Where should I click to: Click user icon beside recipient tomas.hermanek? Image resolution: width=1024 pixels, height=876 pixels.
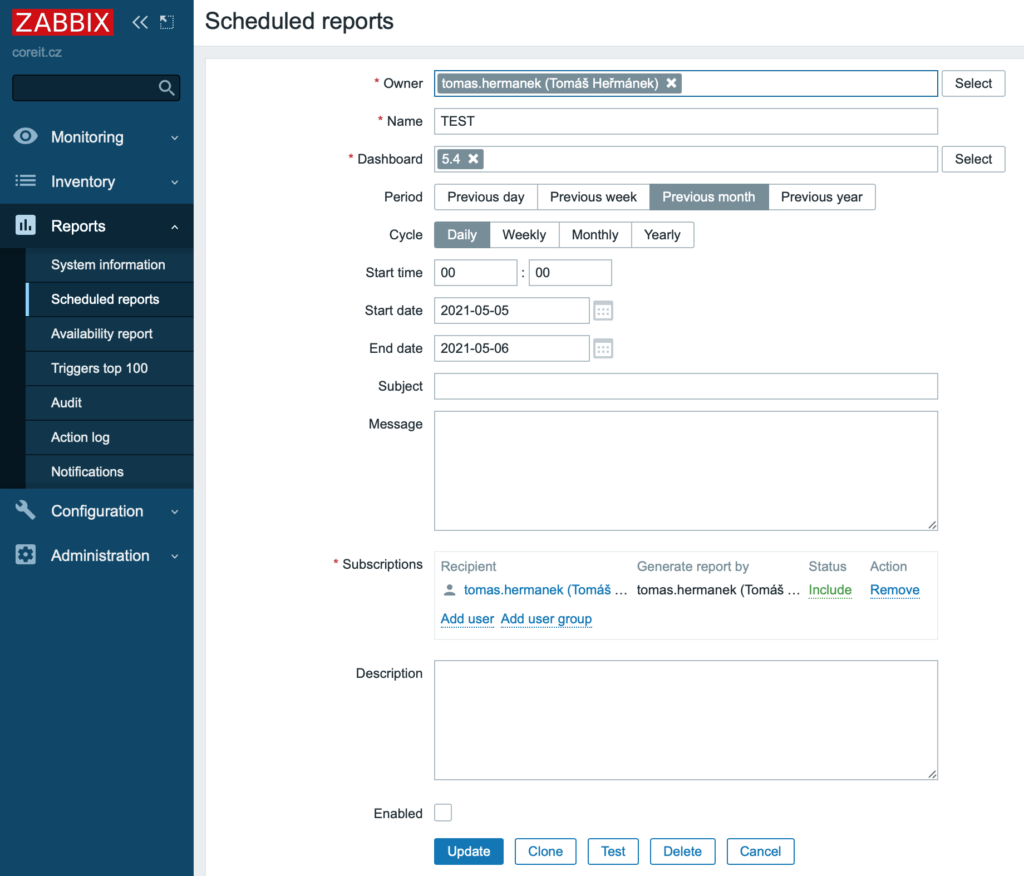point(449,590)
